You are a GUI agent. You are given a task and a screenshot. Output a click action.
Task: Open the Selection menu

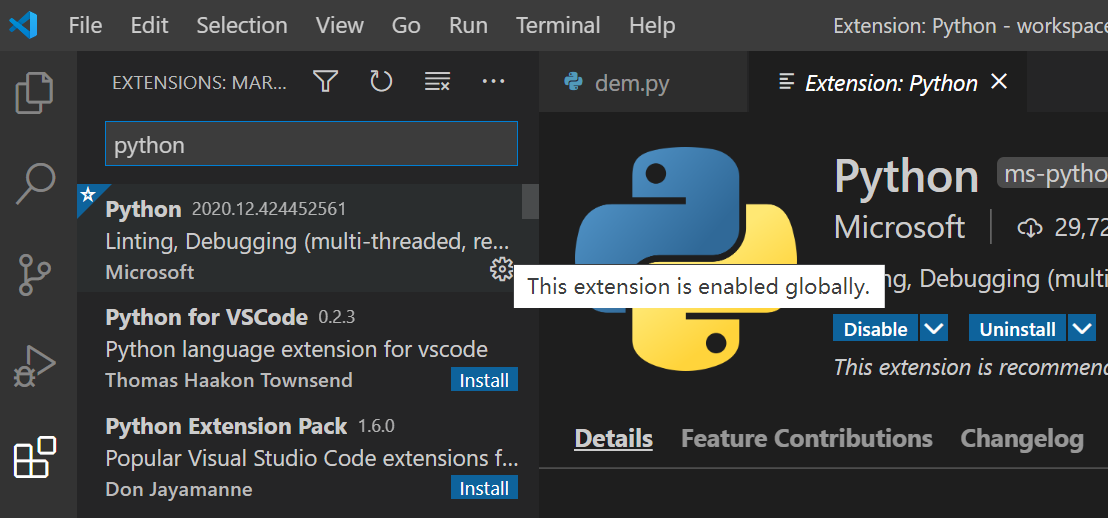coord(242,25)
